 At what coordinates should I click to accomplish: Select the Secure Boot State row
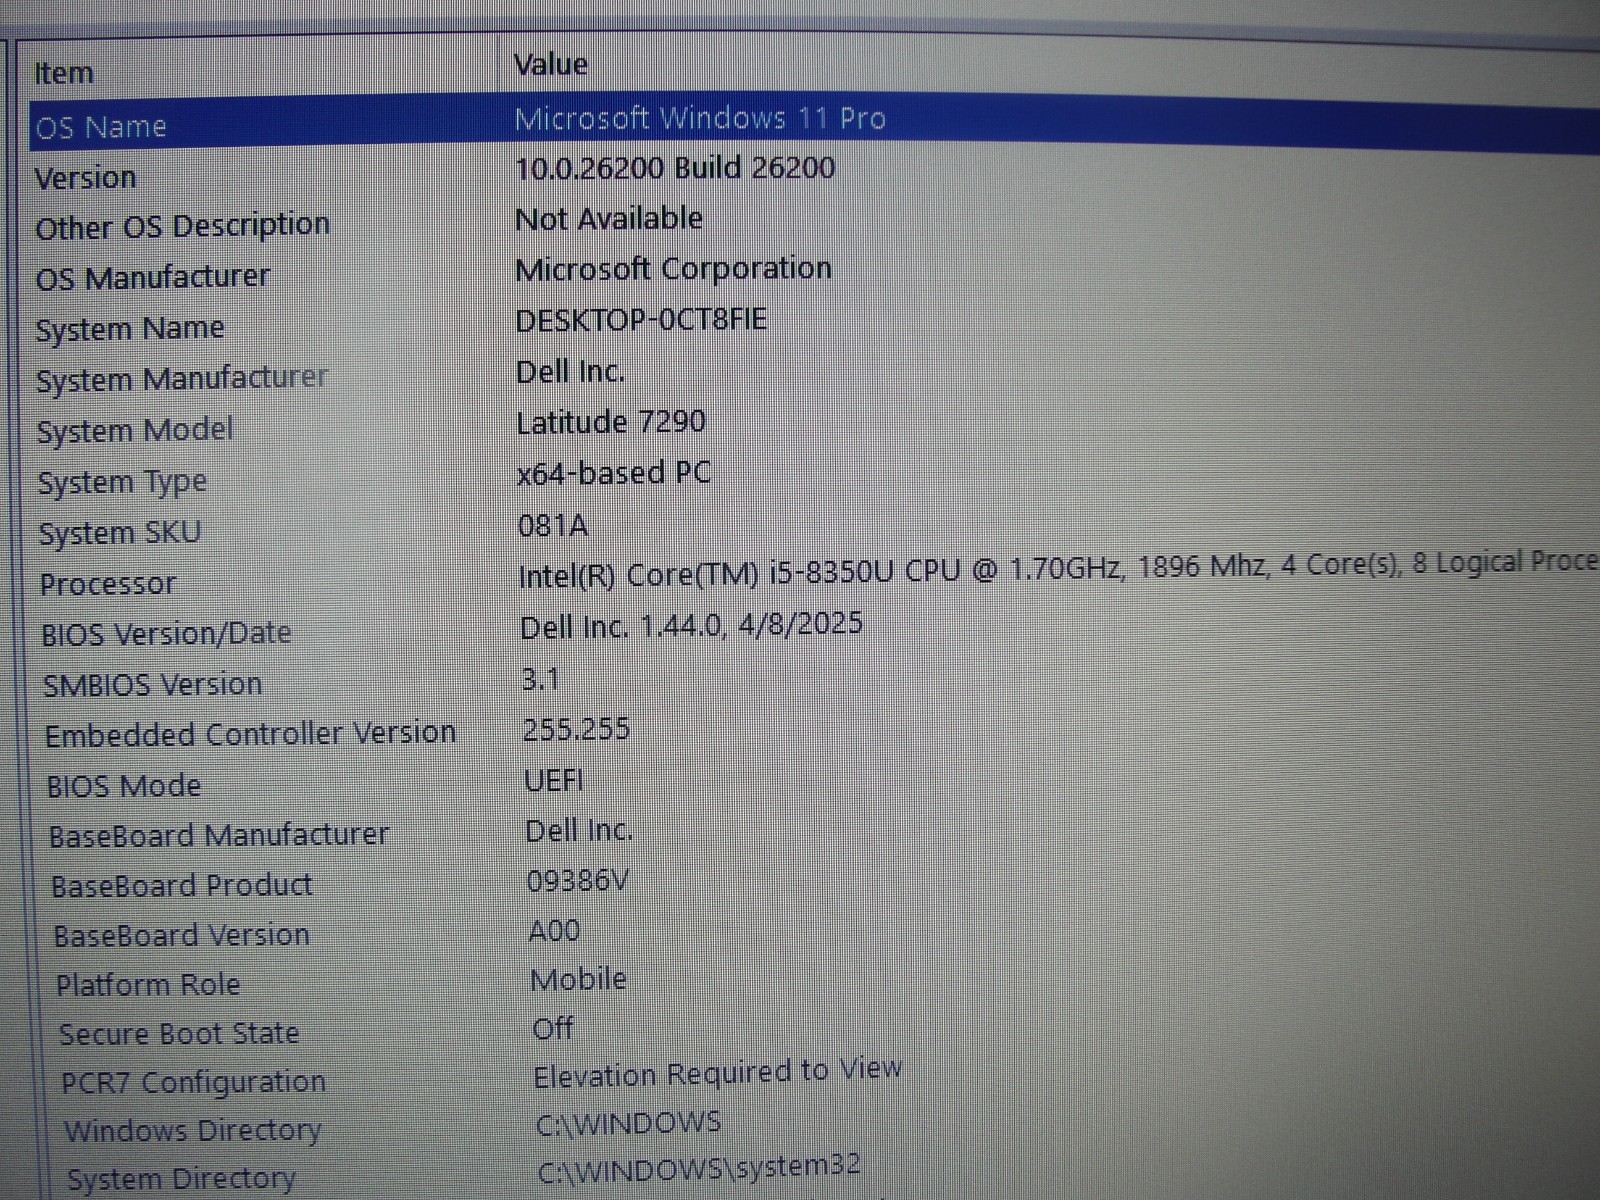(180, 1034)
